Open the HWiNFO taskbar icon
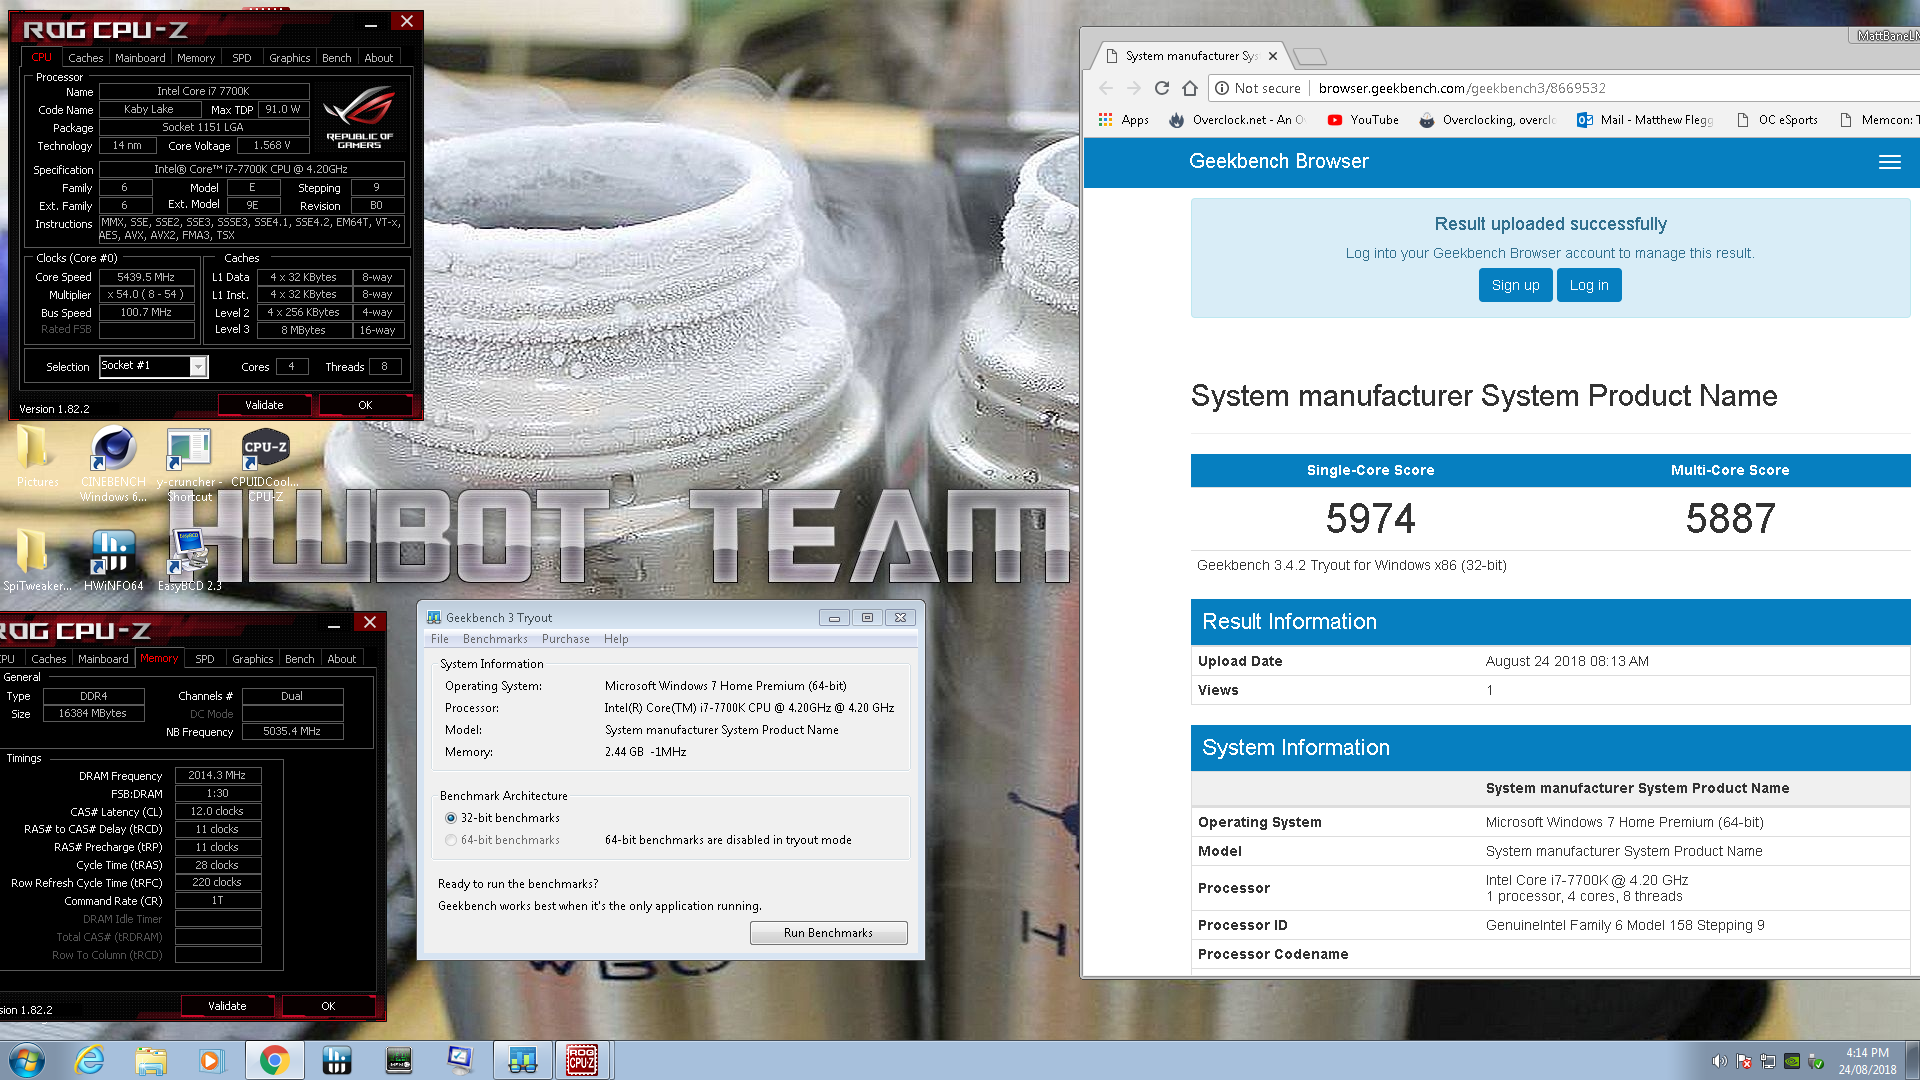Screen dimensions: 1920x1080 click(x=337, y=1060)
